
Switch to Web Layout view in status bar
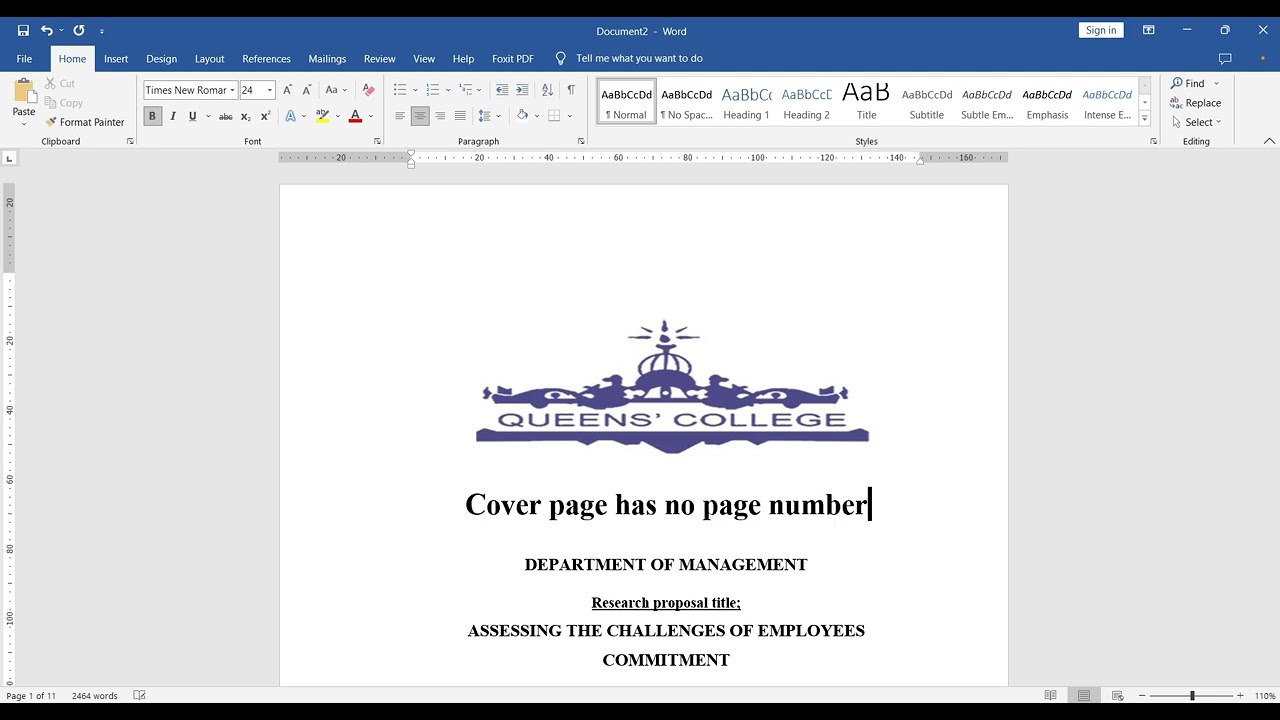tap(1117, 695)
